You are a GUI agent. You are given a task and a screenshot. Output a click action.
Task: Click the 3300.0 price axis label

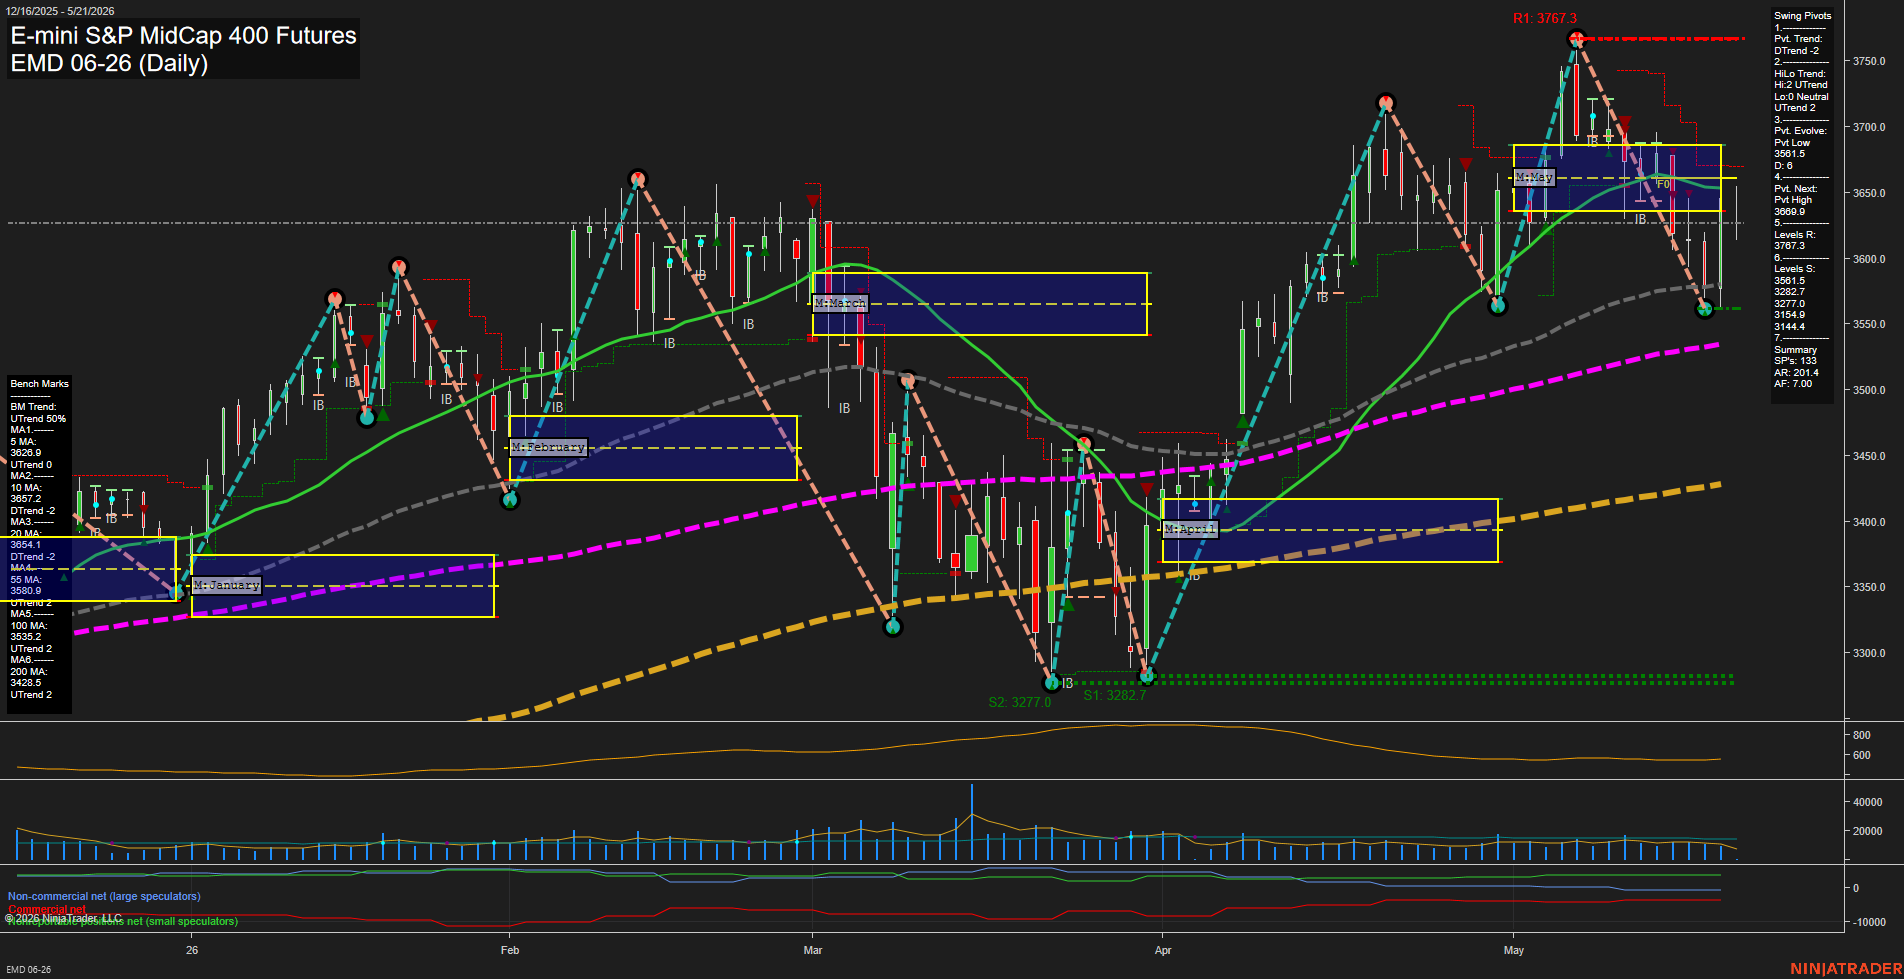(x=1869, y=653)
